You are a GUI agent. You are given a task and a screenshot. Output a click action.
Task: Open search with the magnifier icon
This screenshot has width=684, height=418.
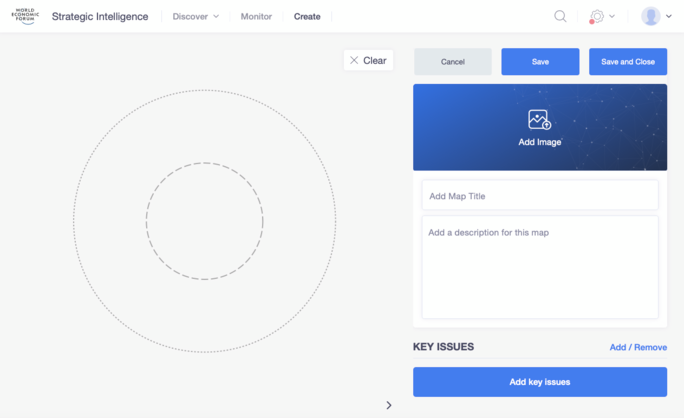[560, 16]
